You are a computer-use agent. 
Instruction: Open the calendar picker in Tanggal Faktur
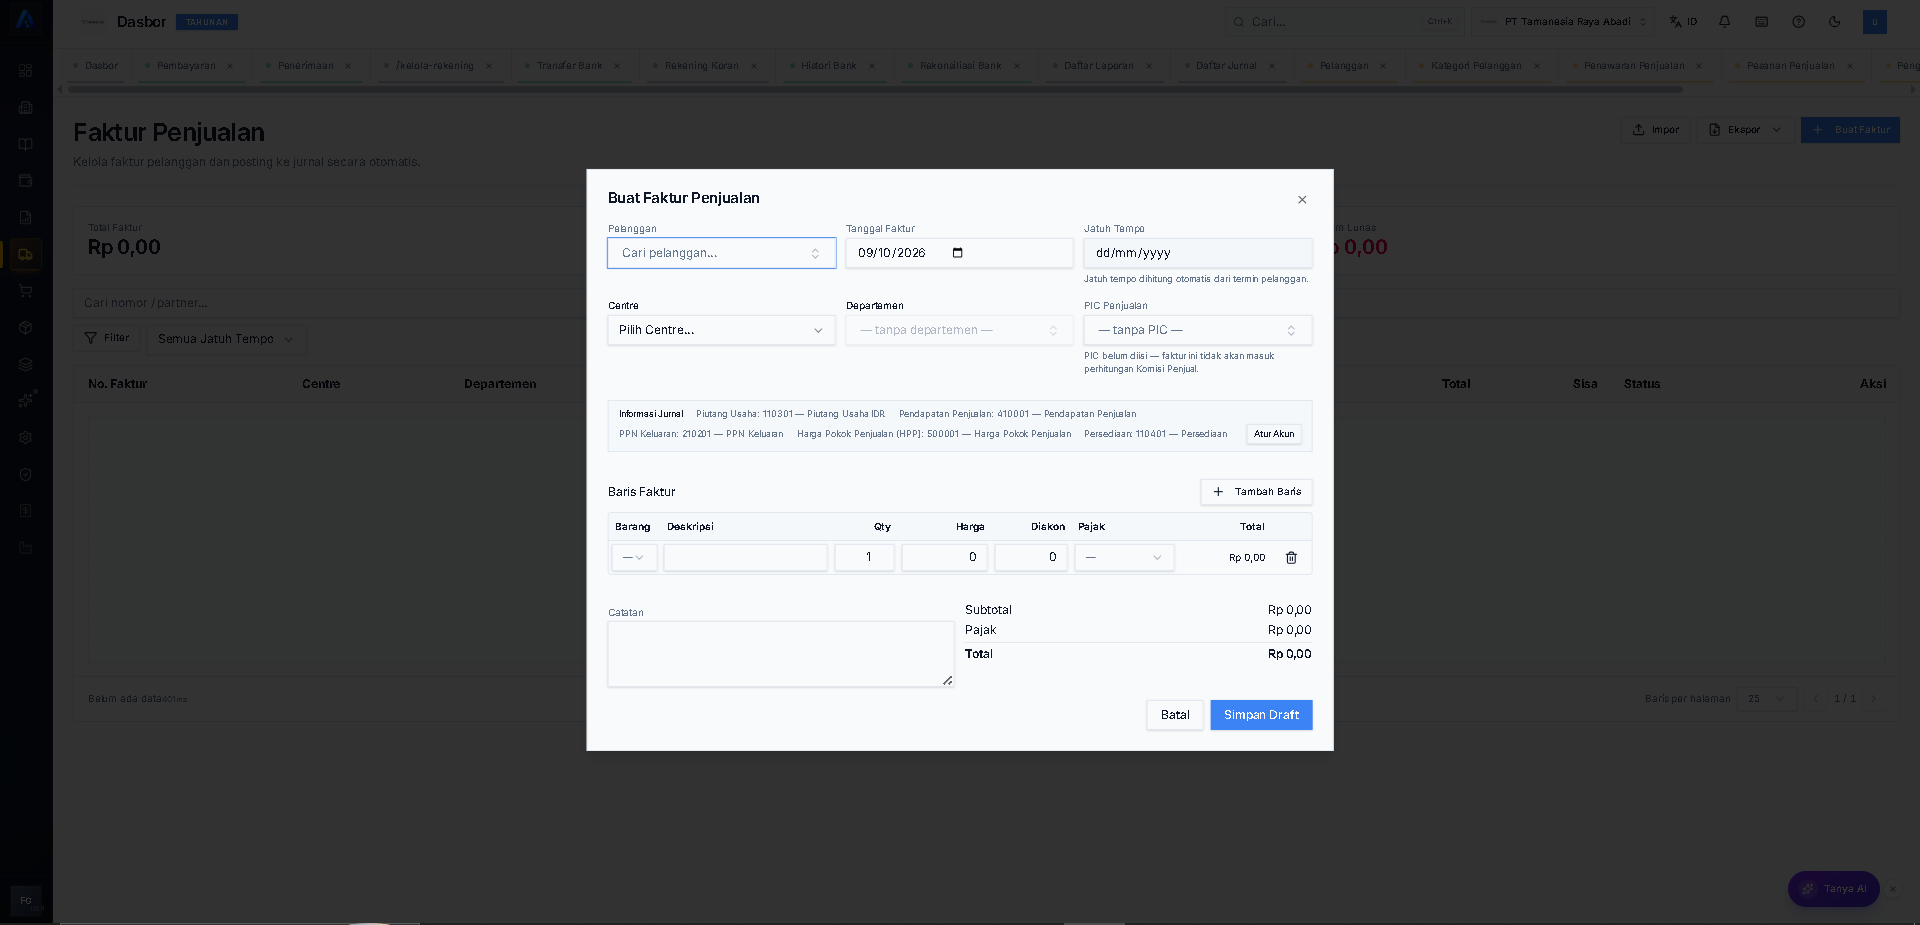click(958, 253)
